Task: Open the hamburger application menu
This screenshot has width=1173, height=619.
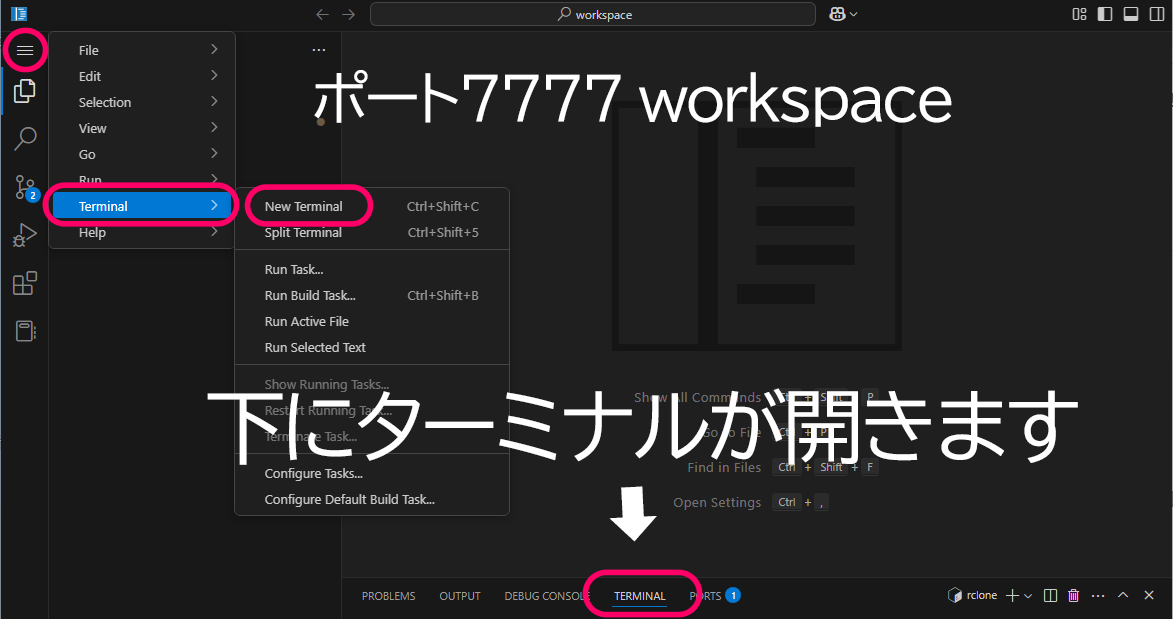Action: point(25,50)
